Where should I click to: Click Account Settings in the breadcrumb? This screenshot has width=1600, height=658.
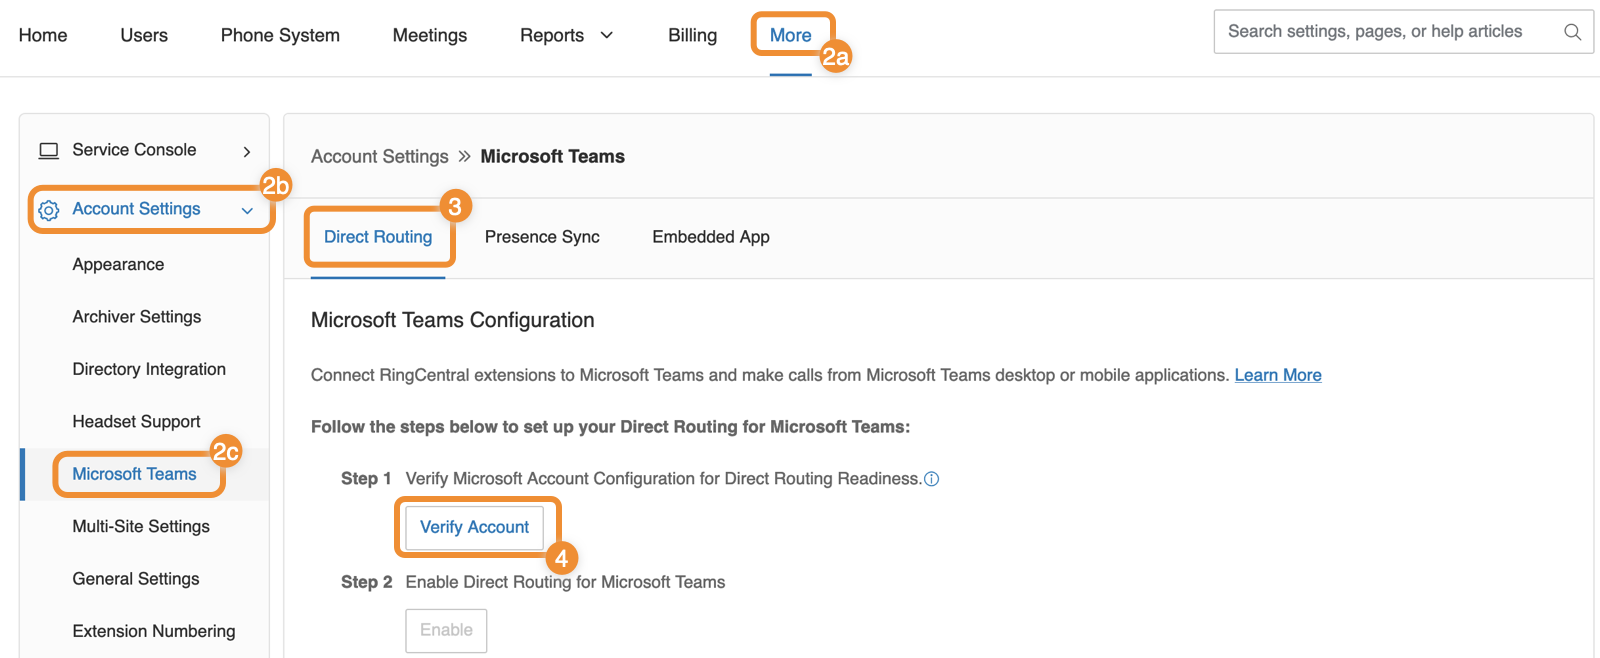[380, 157]
